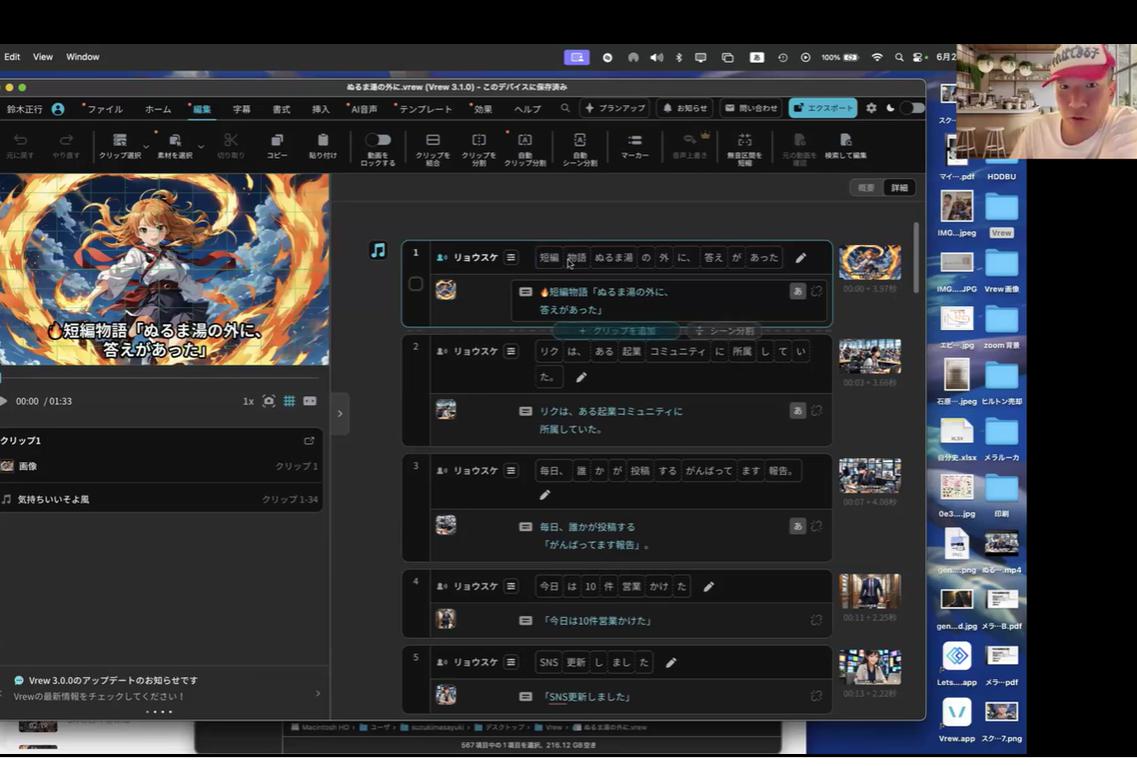Open the ファイル menu
1137x766 pixels.
click(104, 109)
